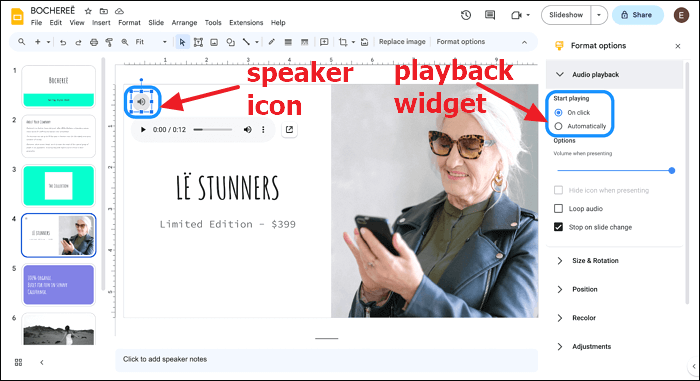Open border weight options
Image resolution: width=700 pixels, height=381 pixels.
click(288, 42)
